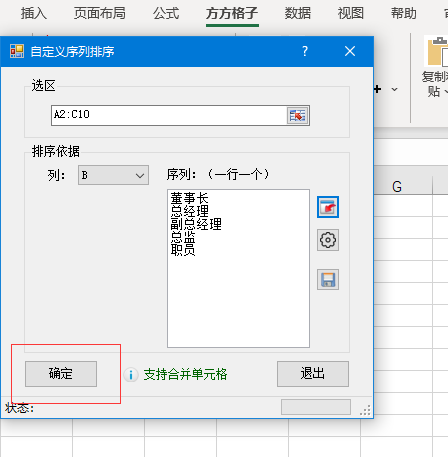Image resolution: width=448 pixels, height=457 pixels.
Task: Click inside the A2:C10 range input field
Action: 169,115
